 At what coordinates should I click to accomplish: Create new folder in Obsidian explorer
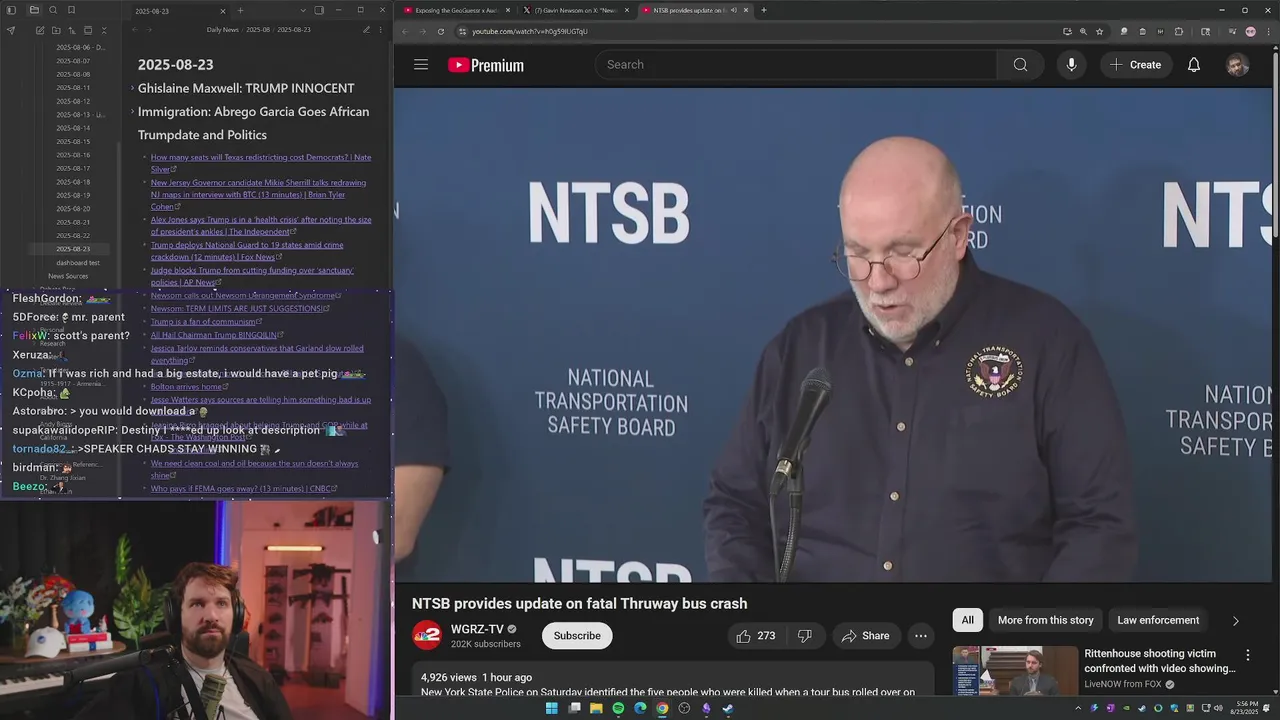point(56,30)
